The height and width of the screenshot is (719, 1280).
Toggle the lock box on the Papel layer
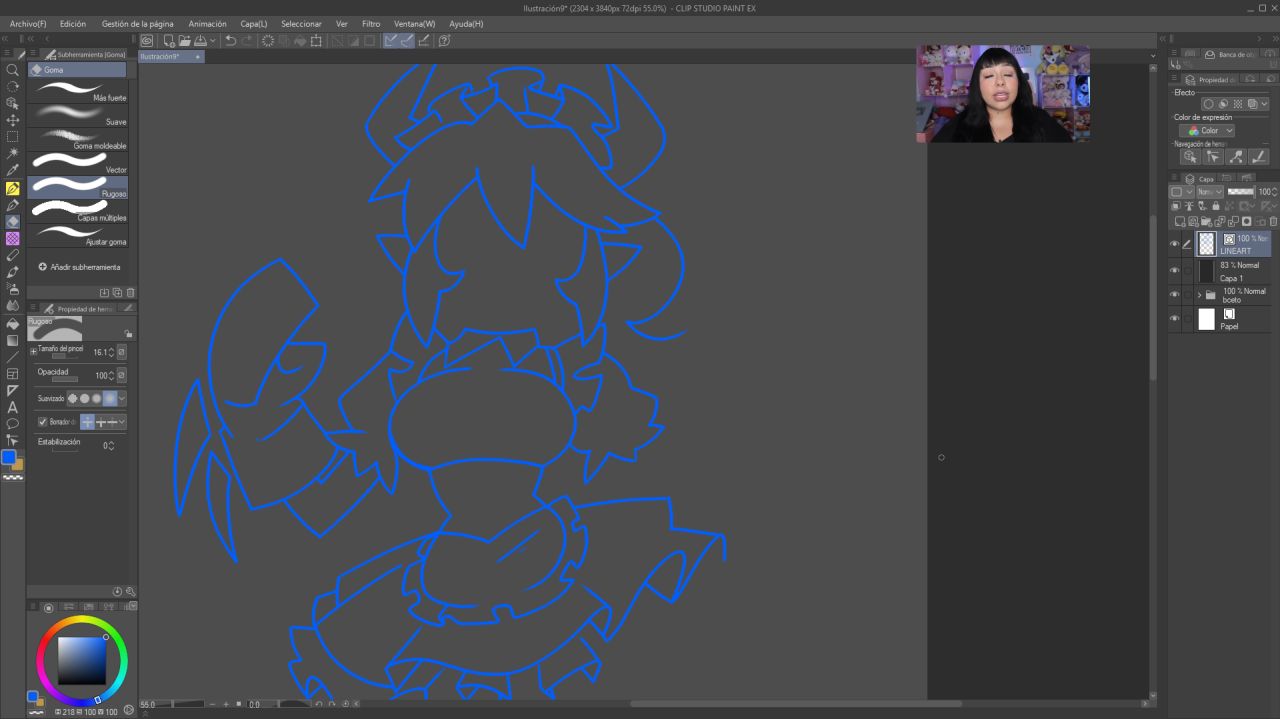coord(1188,319)
